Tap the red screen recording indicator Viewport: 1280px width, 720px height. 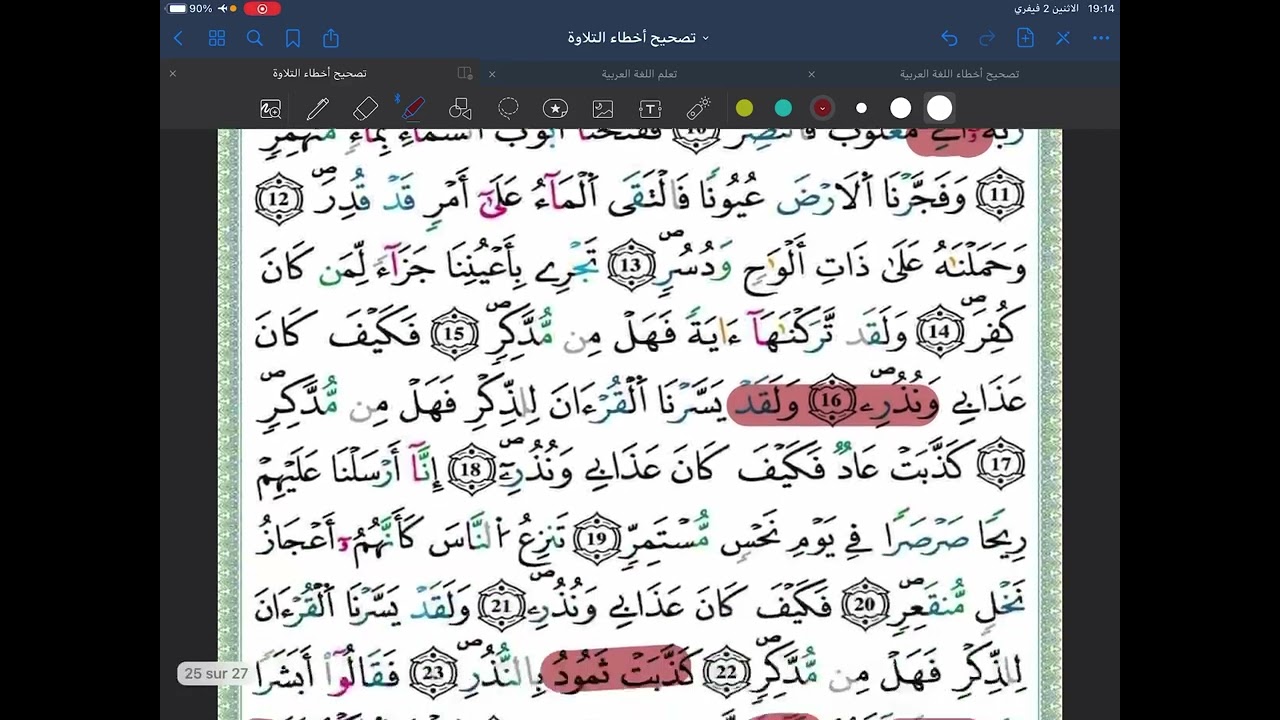click(262, 8)
